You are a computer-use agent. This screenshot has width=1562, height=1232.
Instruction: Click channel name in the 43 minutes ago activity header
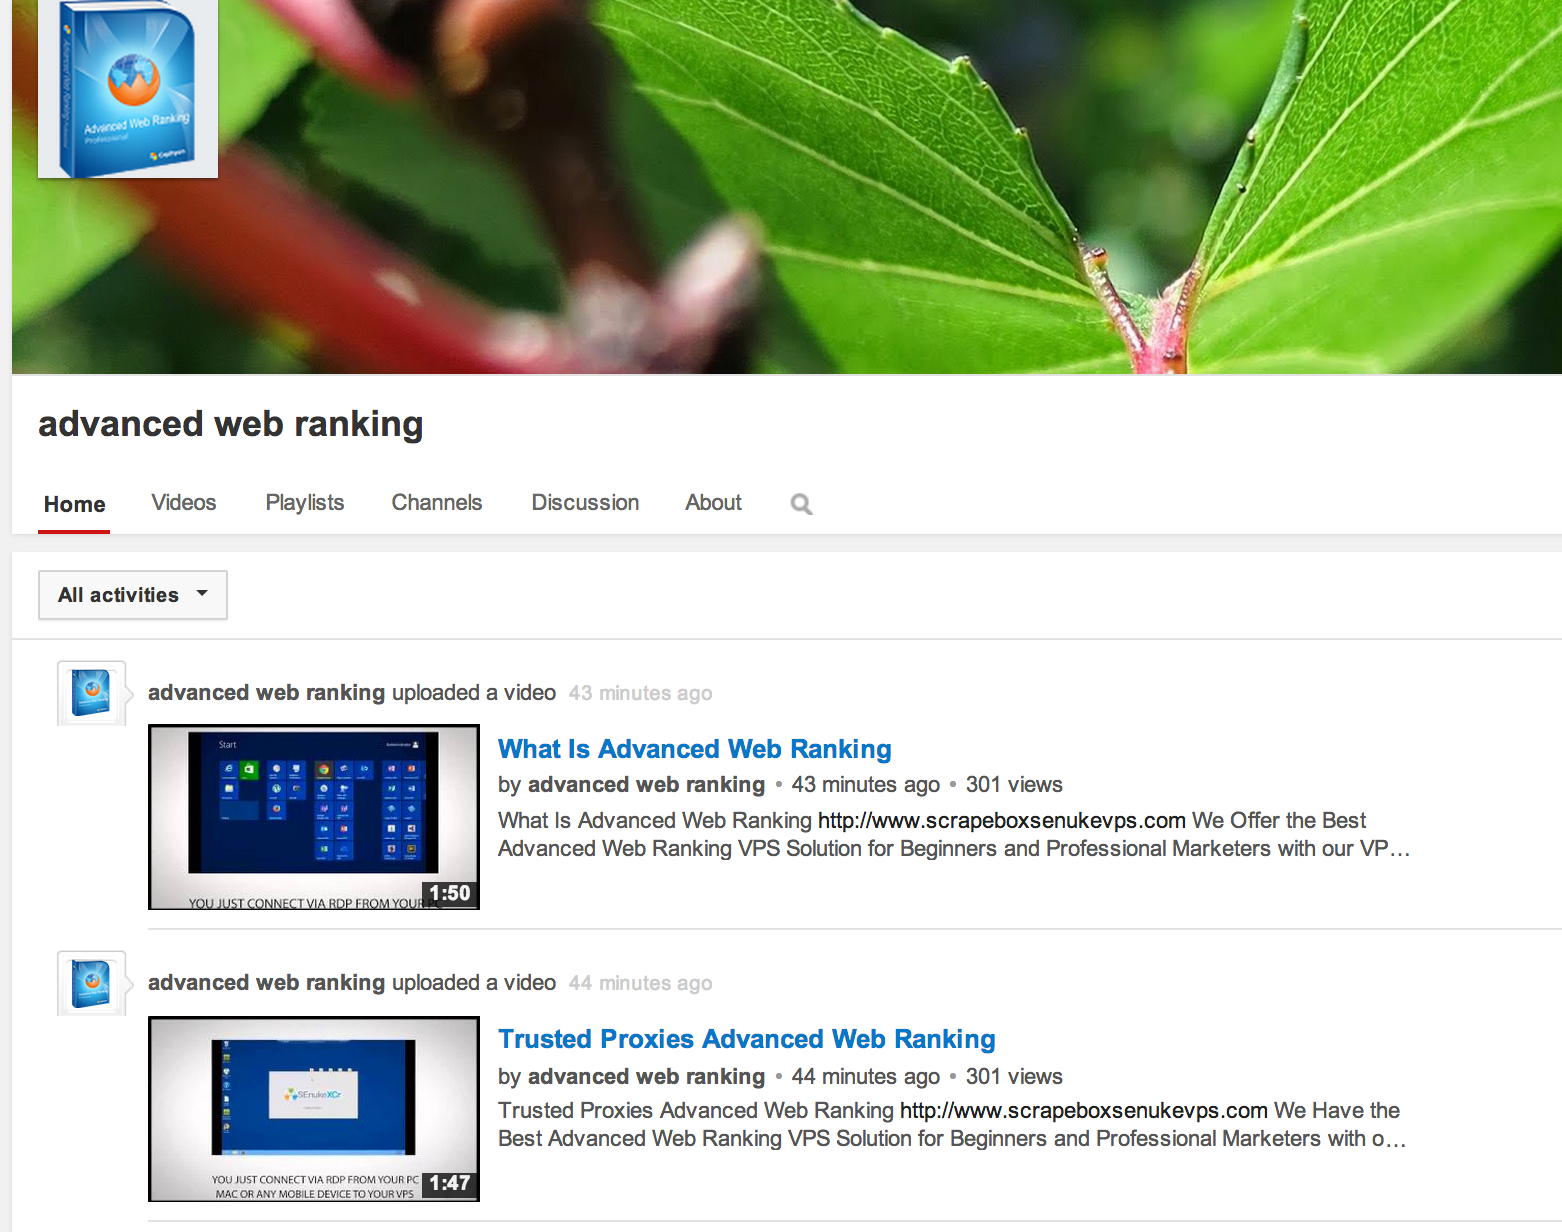(x=267, y=693)
